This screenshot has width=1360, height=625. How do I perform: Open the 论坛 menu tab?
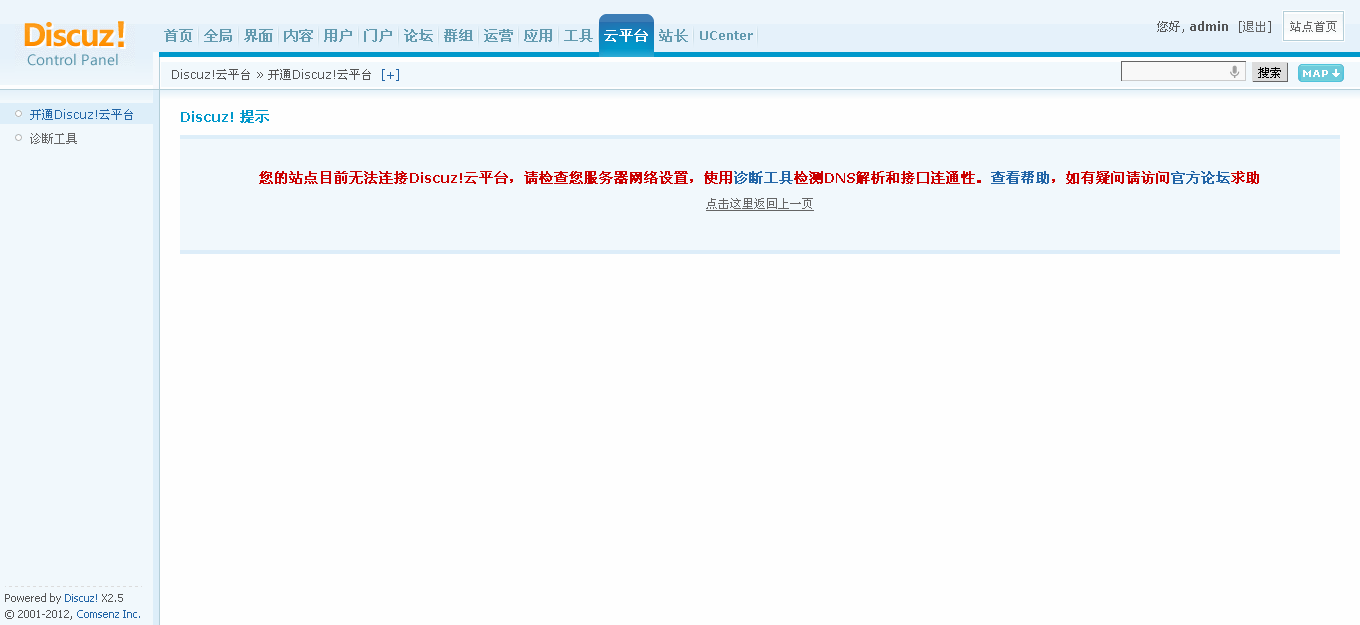(418, 36)
